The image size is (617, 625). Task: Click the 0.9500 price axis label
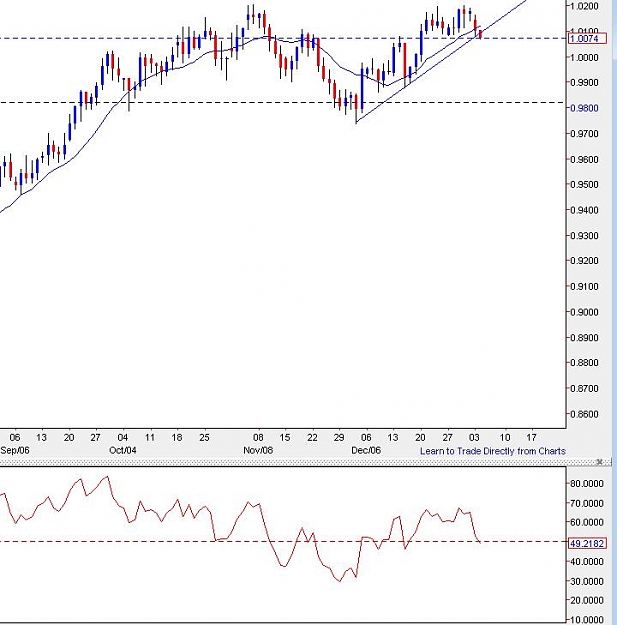[584, 185]
